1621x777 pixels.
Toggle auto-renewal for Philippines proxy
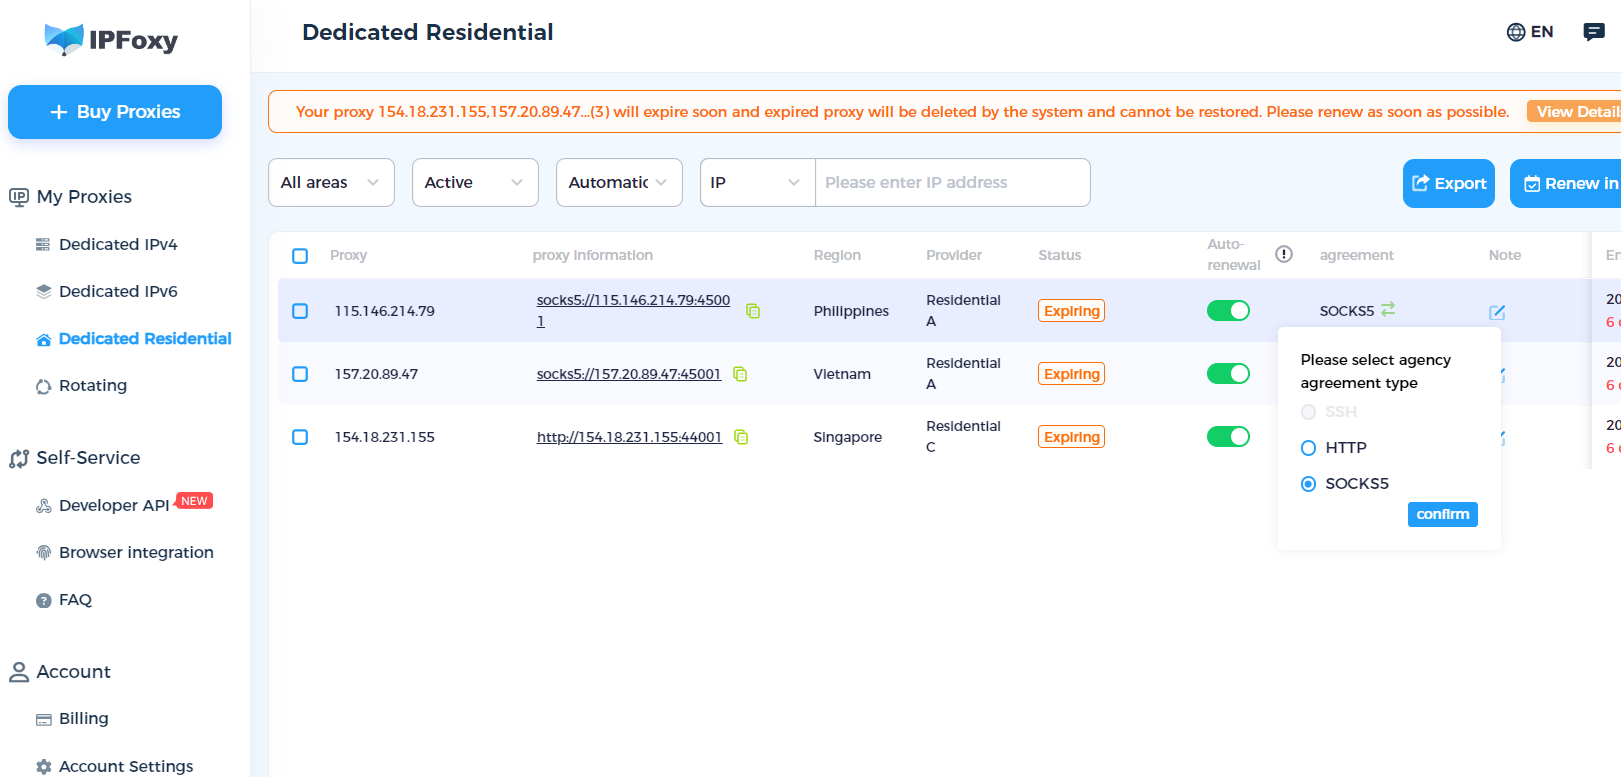tap(1228, 311)
